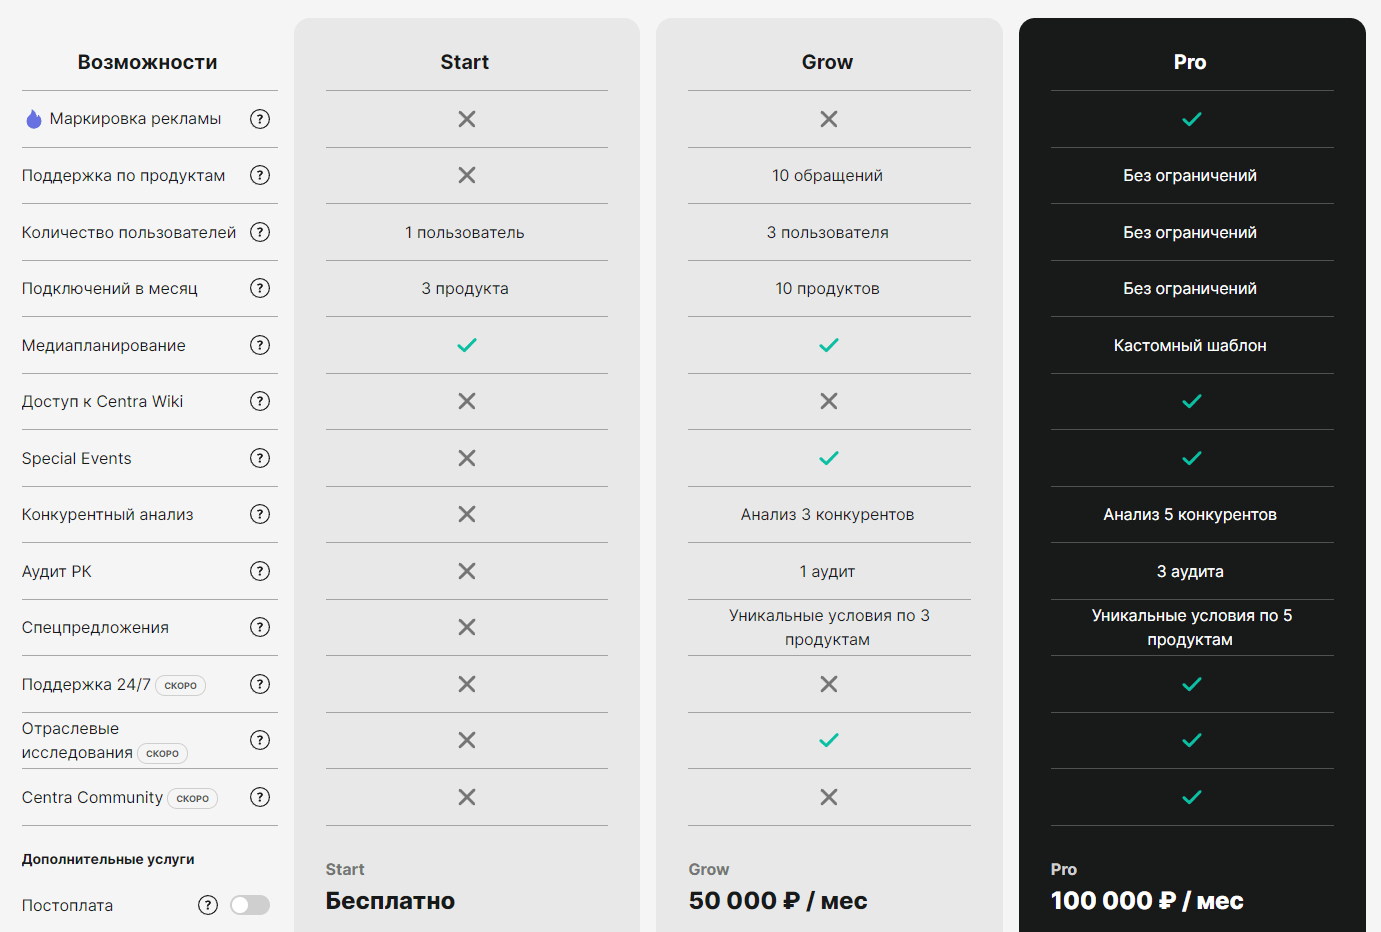Image resolution: width=1381 pixels, height=932 pixels.
Task: Open help tooltip for Поддержка по продуктам
Action: click(260, 175)
